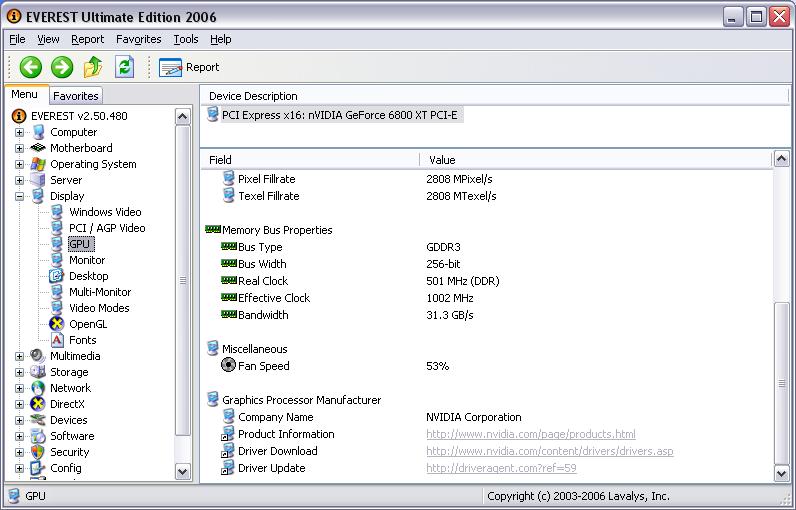The width and height of the screenshot is (796, 510).
Task: Click the Storage drive icon
Action: pos(38,372)
